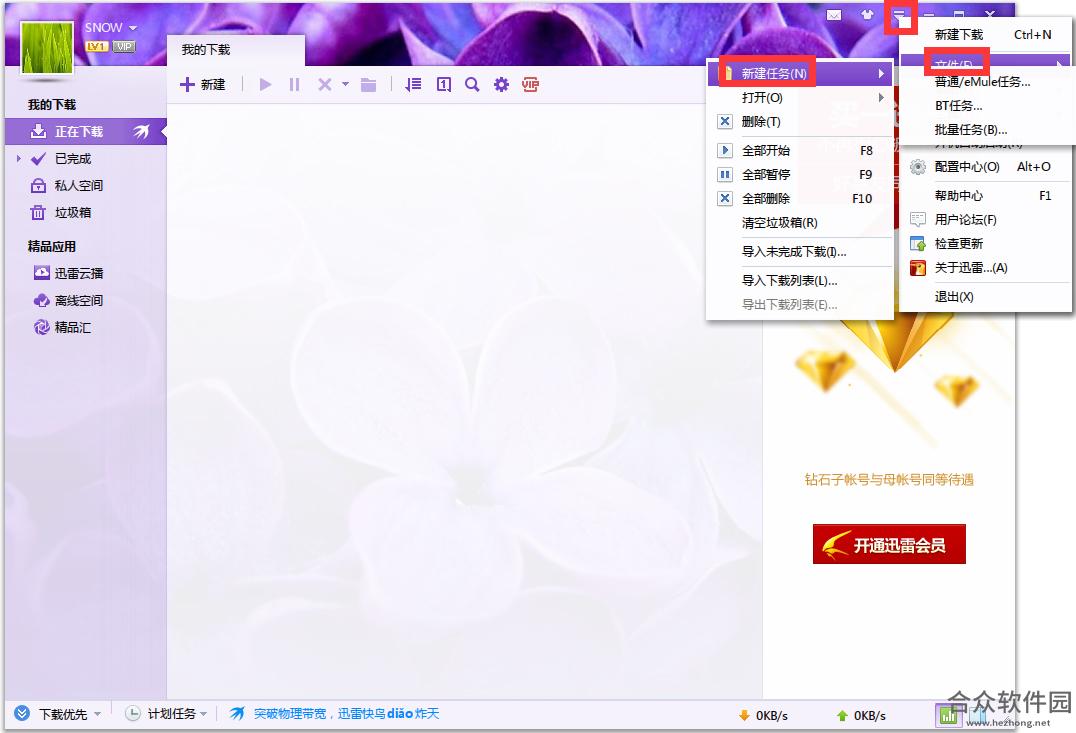Screen dimensions: 1076x733
Task: Choose 全部暂停 from the menu
Action: click(800, 174)
